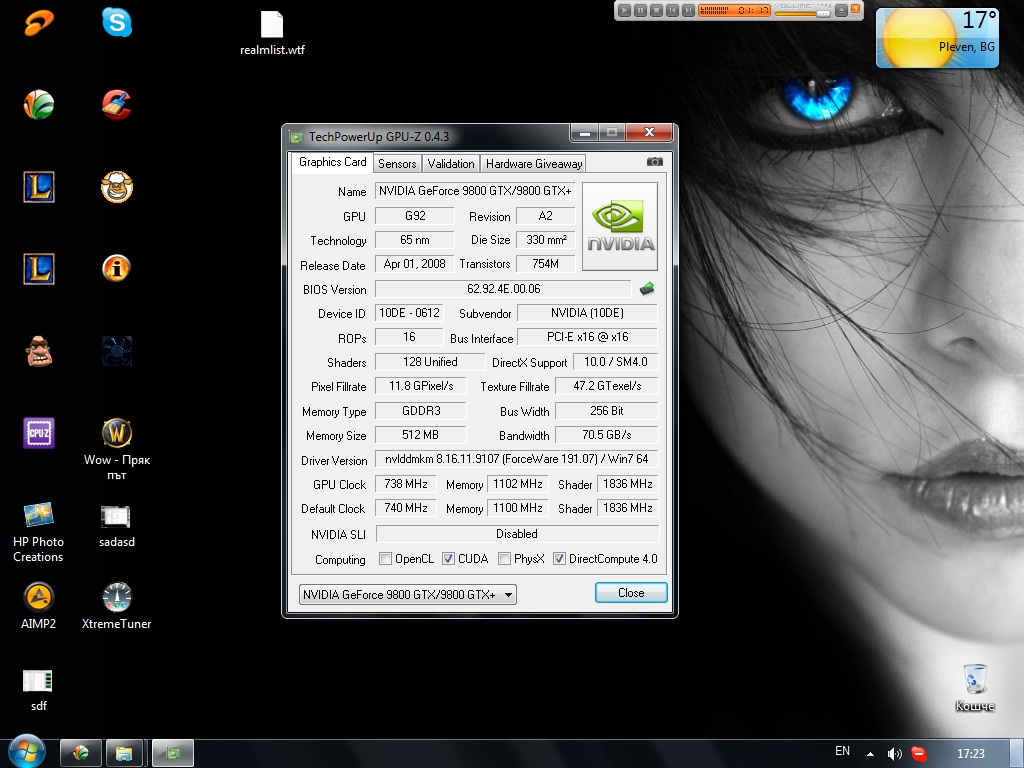1024x768 pixels.
Task: Select the realmlist.wtf file icon
Action: (272, 33)
